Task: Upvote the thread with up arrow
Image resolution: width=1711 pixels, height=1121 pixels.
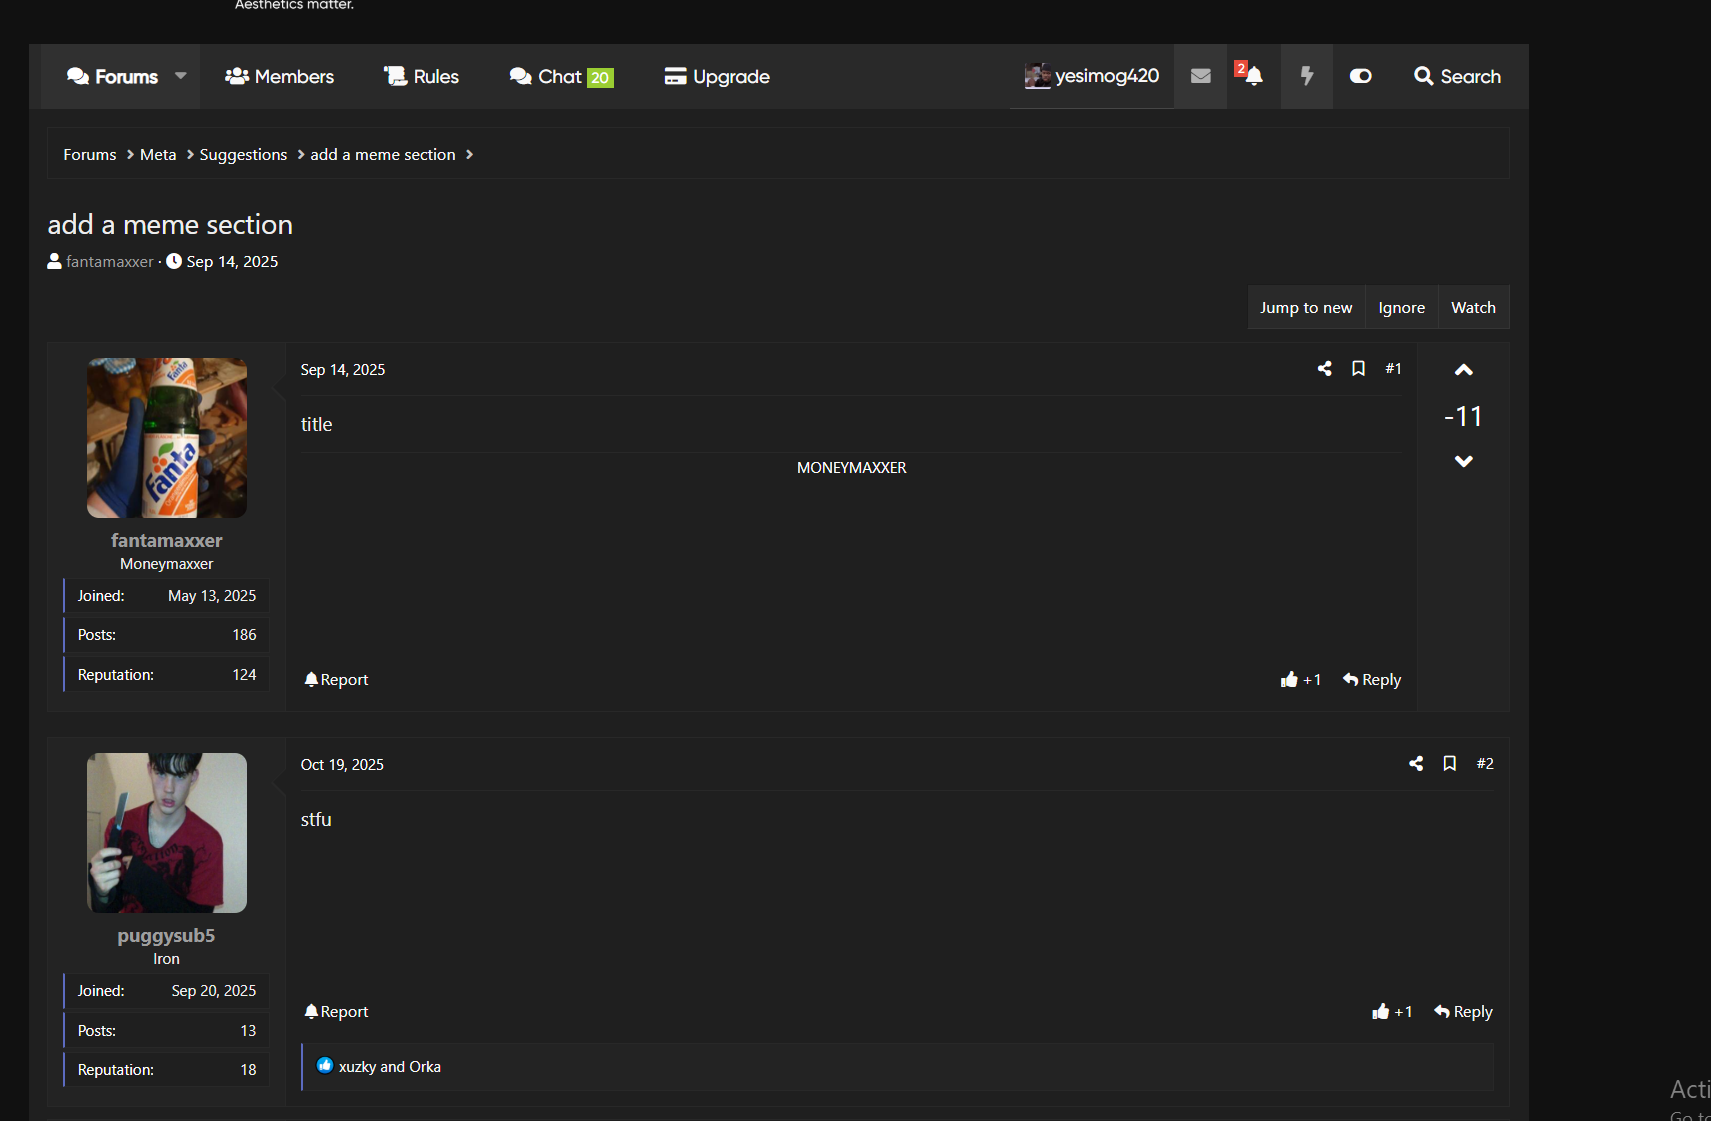Action: coord(1463,370)
